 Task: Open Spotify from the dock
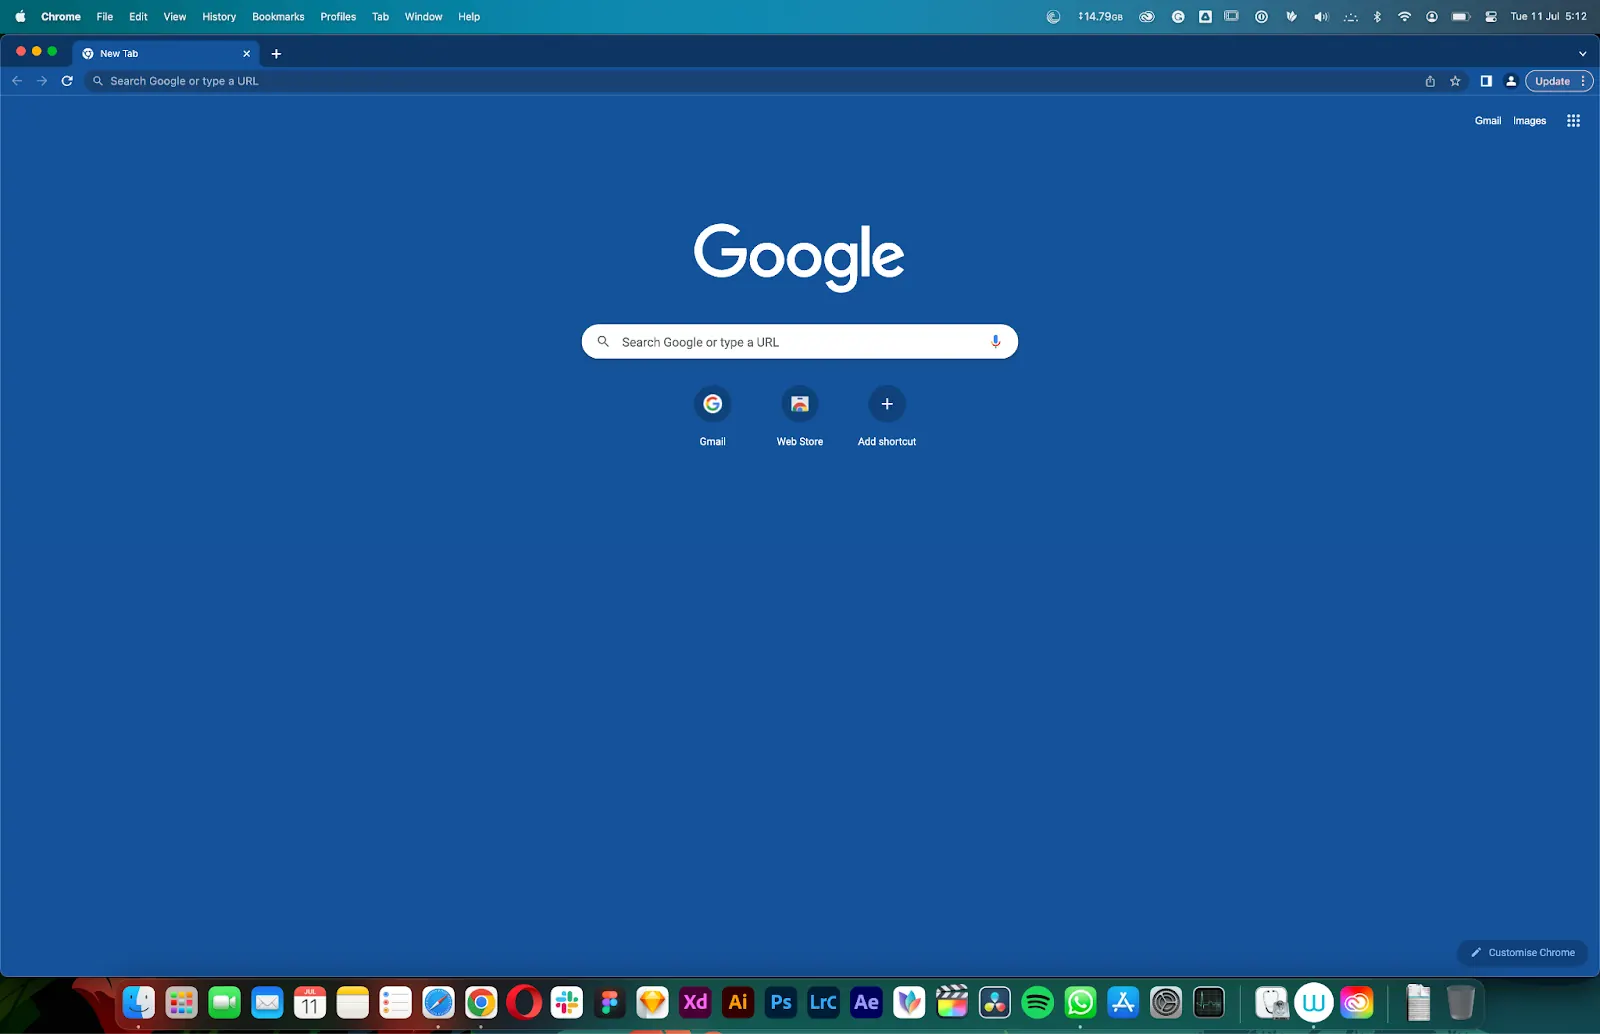(1038, 1002)
